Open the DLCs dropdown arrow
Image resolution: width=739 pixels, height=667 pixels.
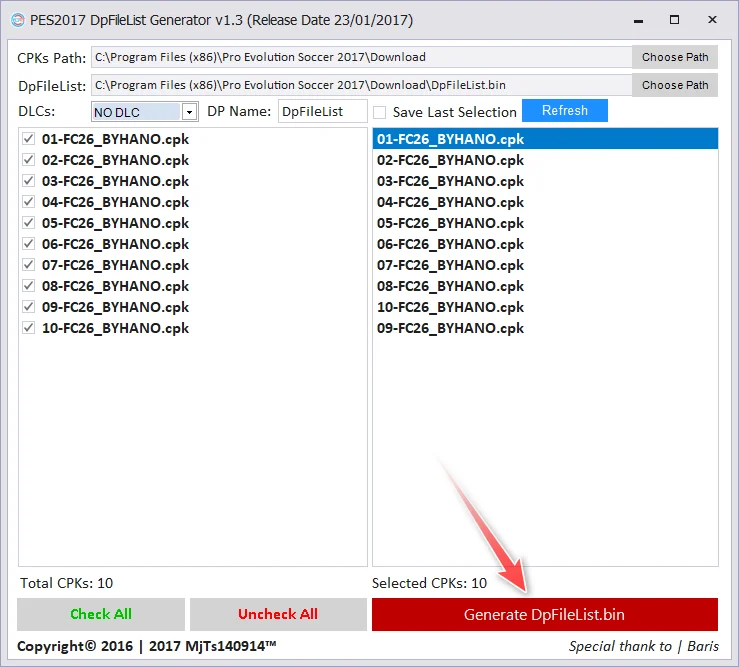[x=189, y=112]
